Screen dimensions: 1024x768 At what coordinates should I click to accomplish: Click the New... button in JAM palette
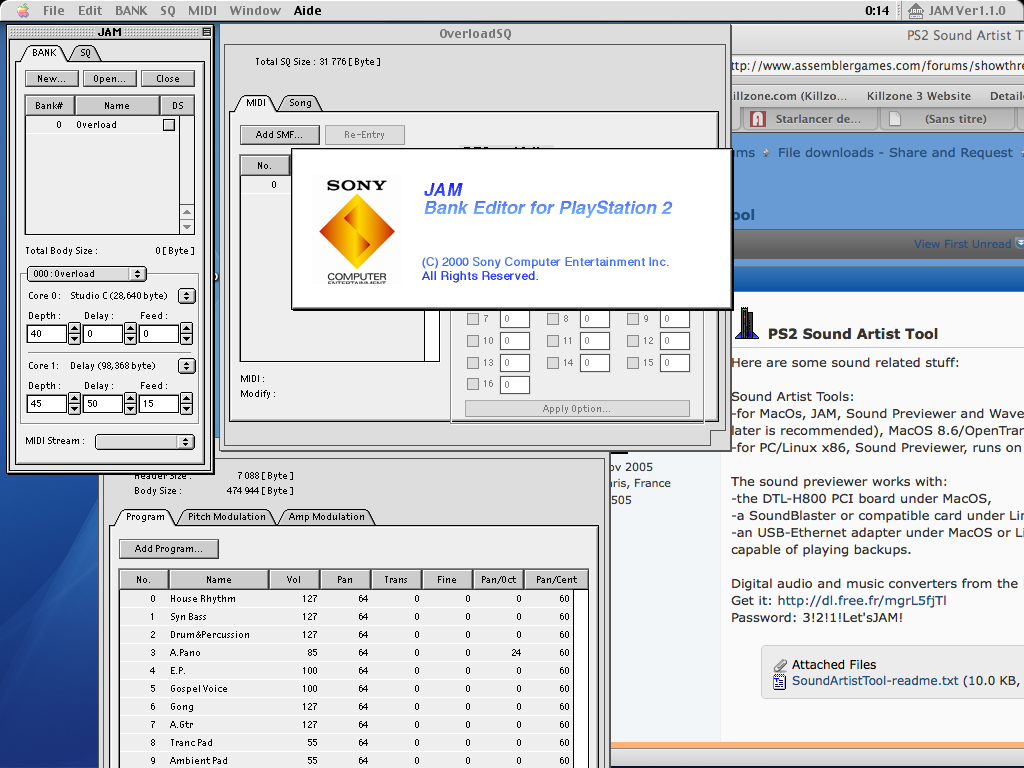[52, 78]
